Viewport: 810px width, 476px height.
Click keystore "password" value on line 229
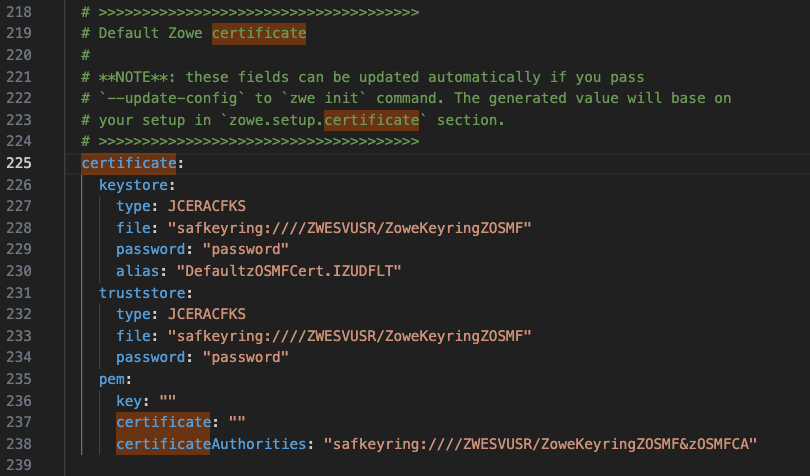(246, 249)
